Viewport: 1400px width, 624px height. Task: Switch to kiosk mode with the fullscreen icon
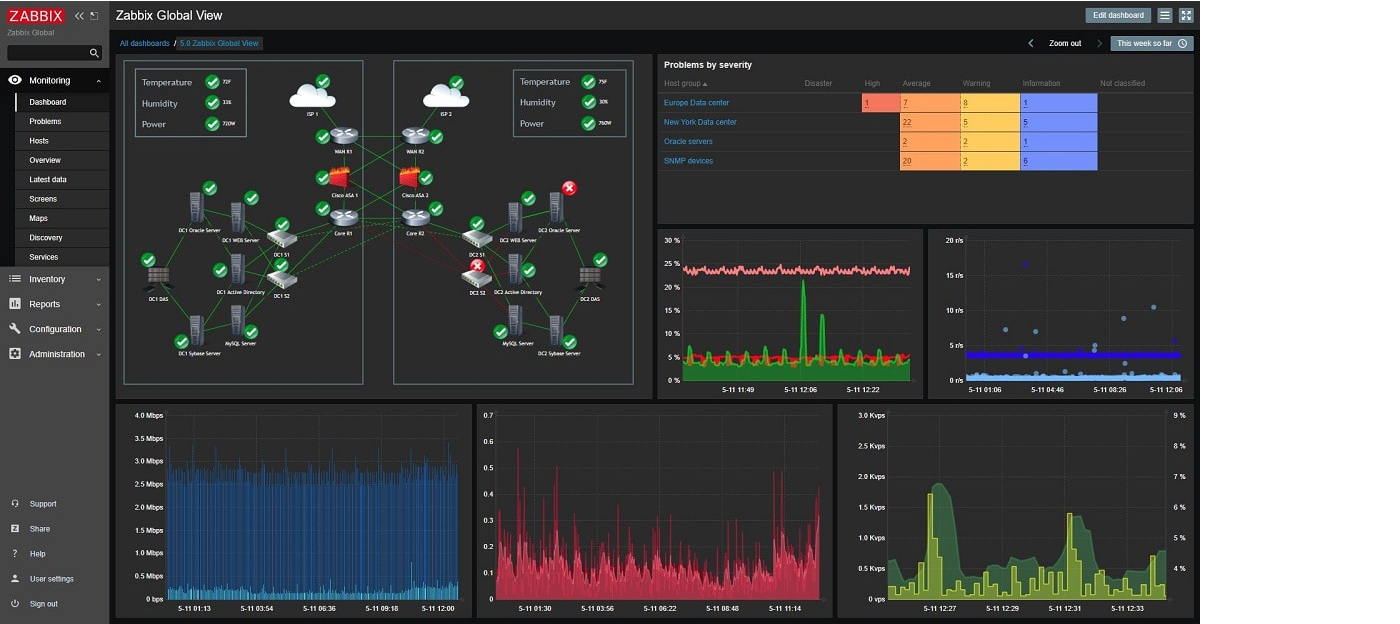(1186, 15)
